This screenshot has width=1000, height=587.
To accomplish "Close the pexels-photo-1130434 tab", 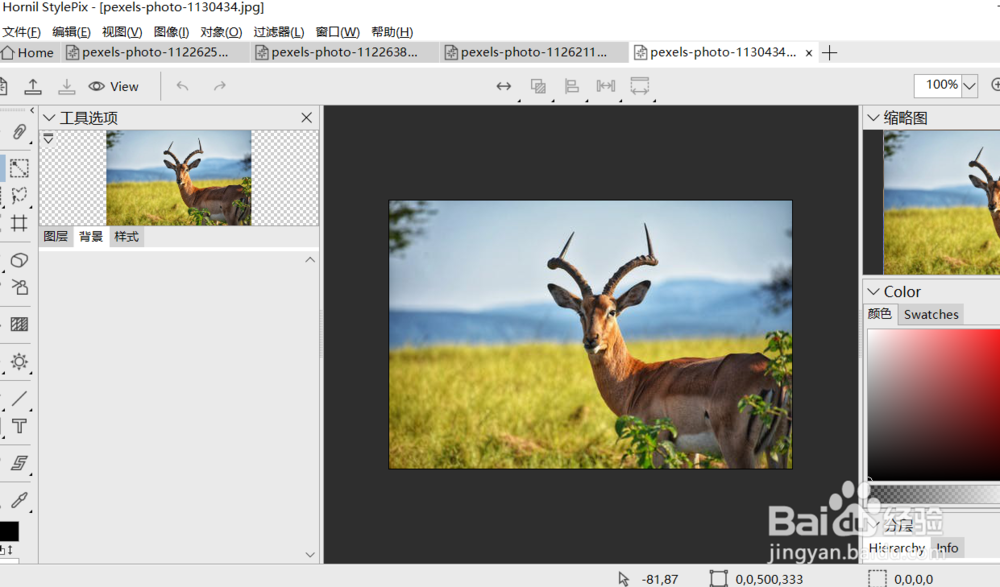I will [x=809, y=53].
